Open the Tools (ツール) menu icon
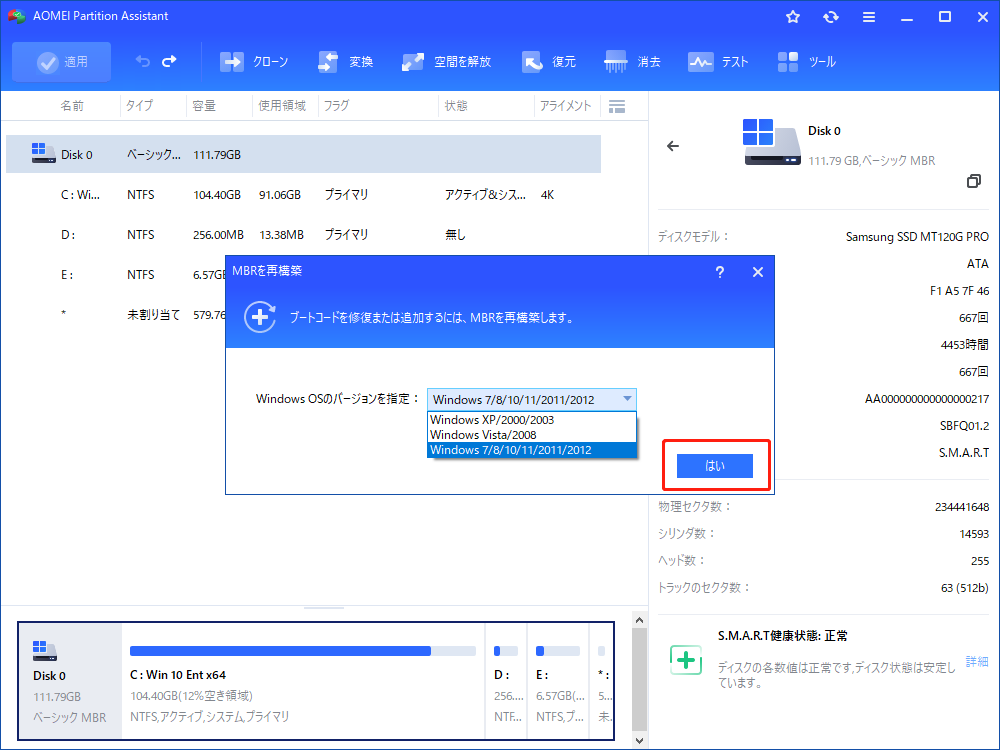 (788, 62)
